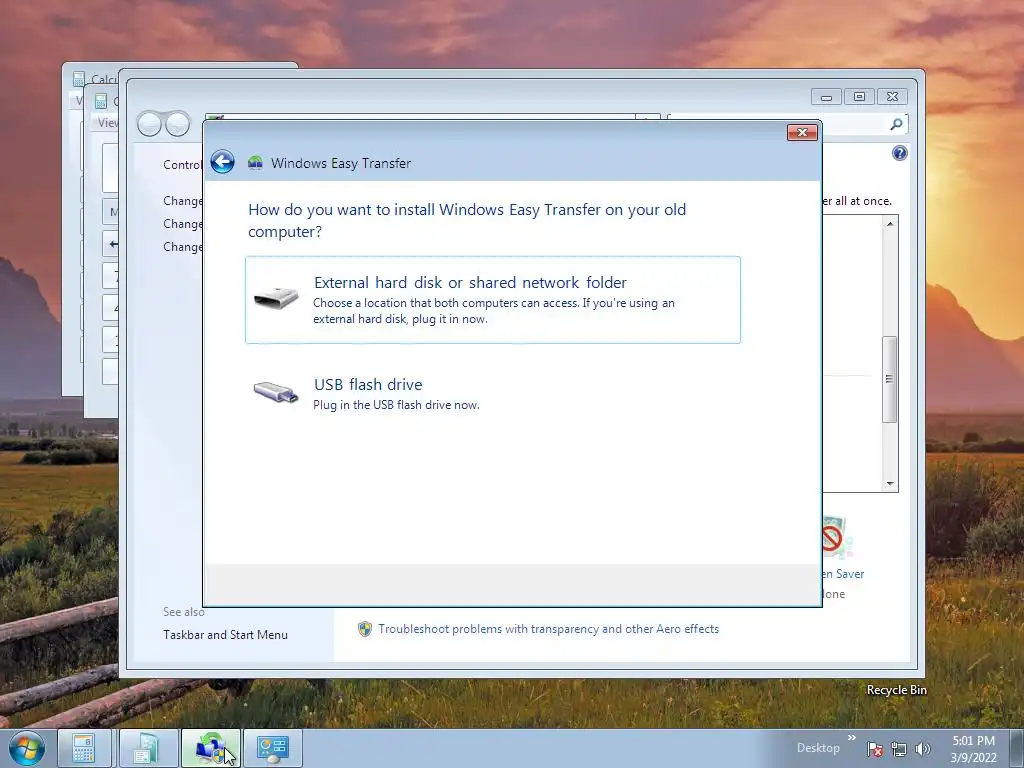This screenshot has width=1024, height=768.
Task: Click the external hard disk icon
Action: click(x=276, y=298)
